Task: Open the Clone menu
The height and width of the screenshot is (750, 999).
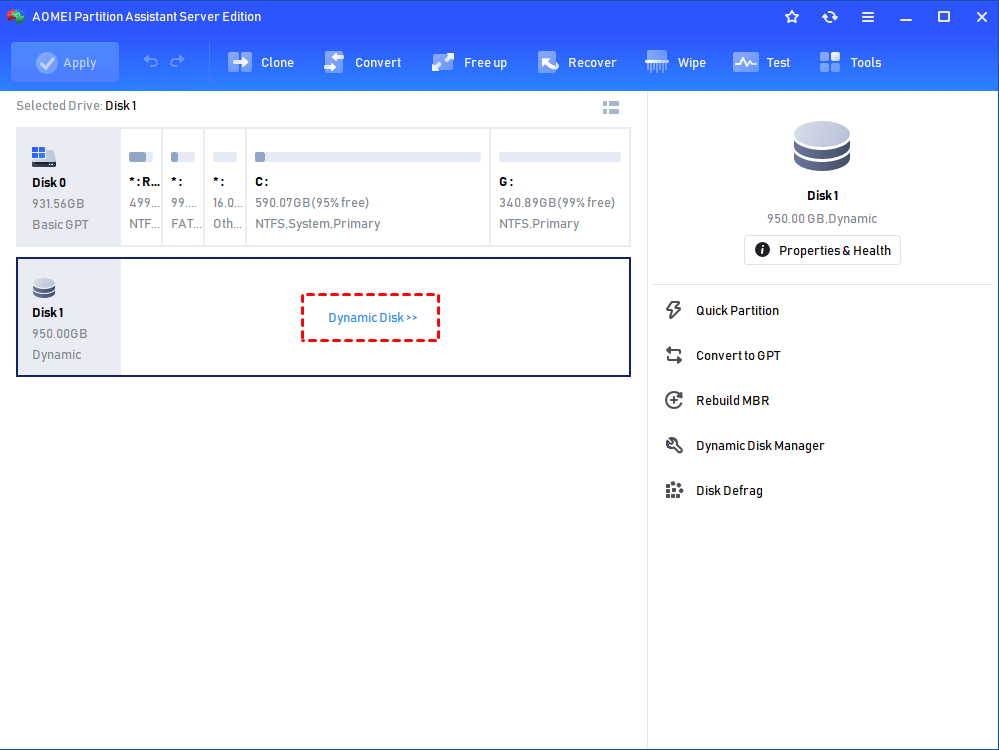Action: pyautogui.click(x=261, y=62)
